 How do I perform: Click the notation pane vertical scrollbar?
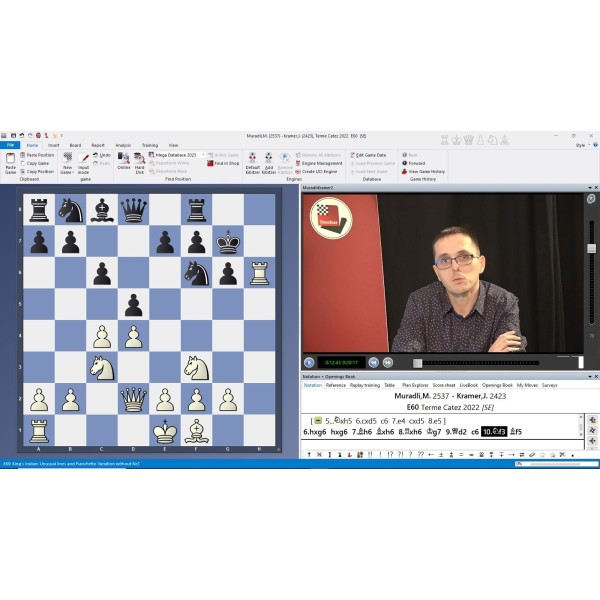[581, 426]
